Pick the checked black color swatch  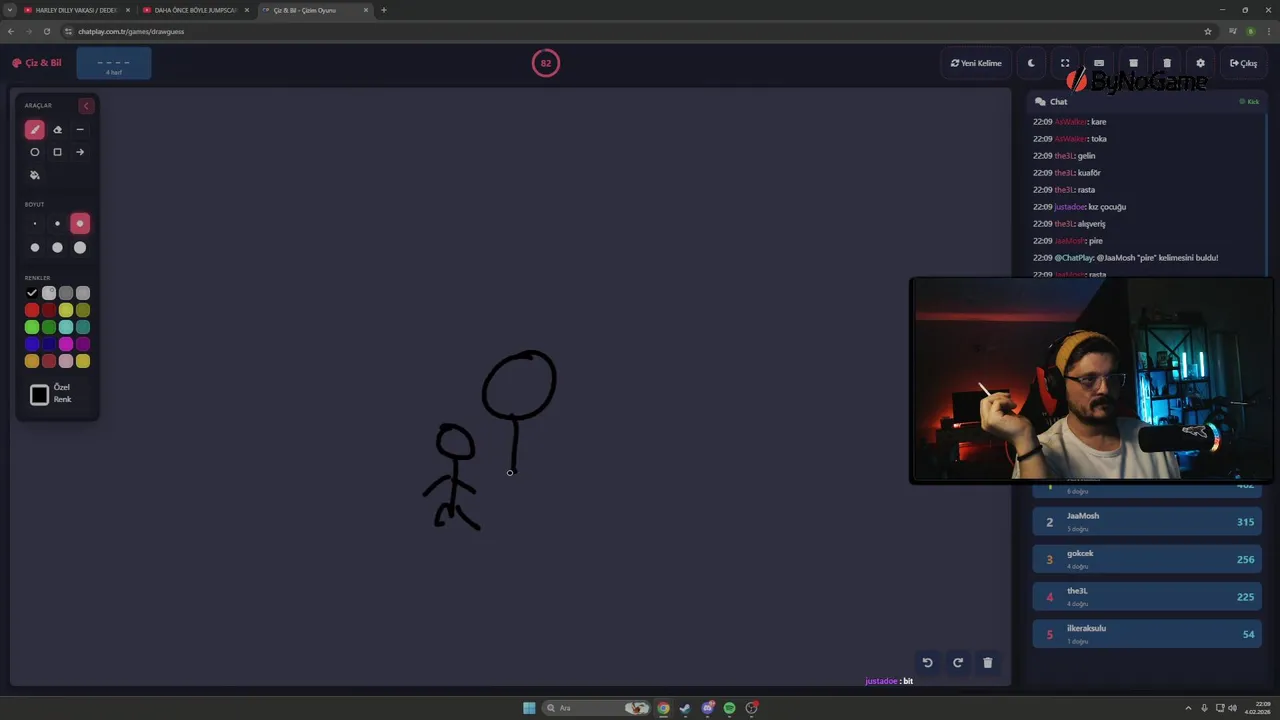click(32, 293)
